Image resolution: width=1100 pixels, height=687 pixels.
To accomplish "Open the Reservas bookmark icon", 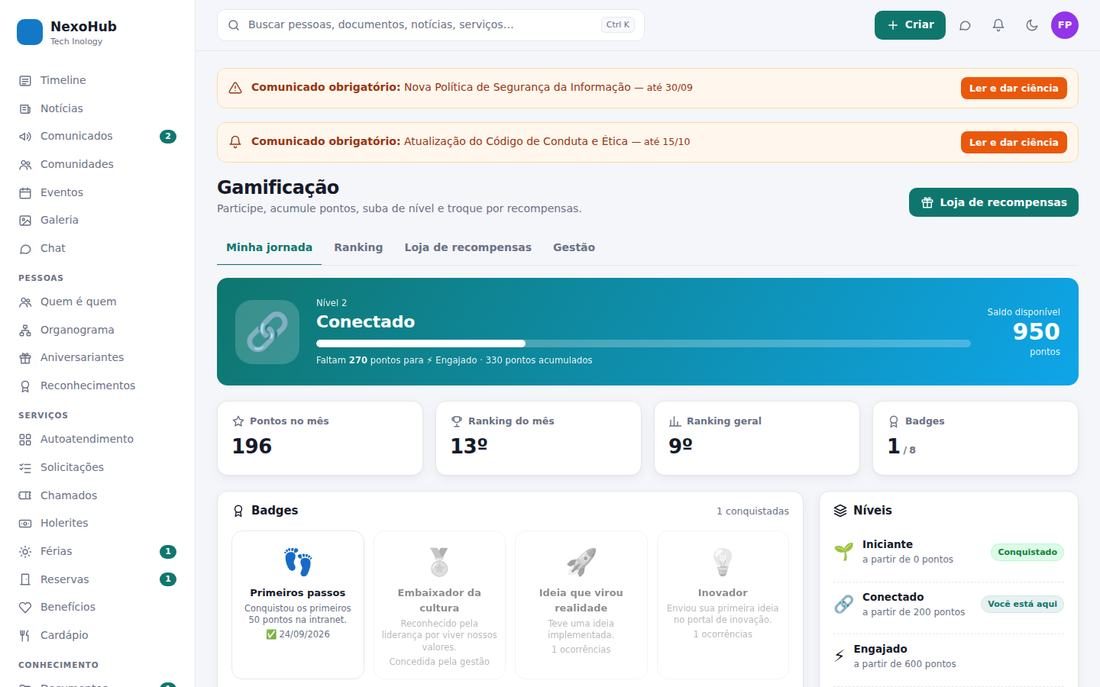I will [x=25, y=580].
